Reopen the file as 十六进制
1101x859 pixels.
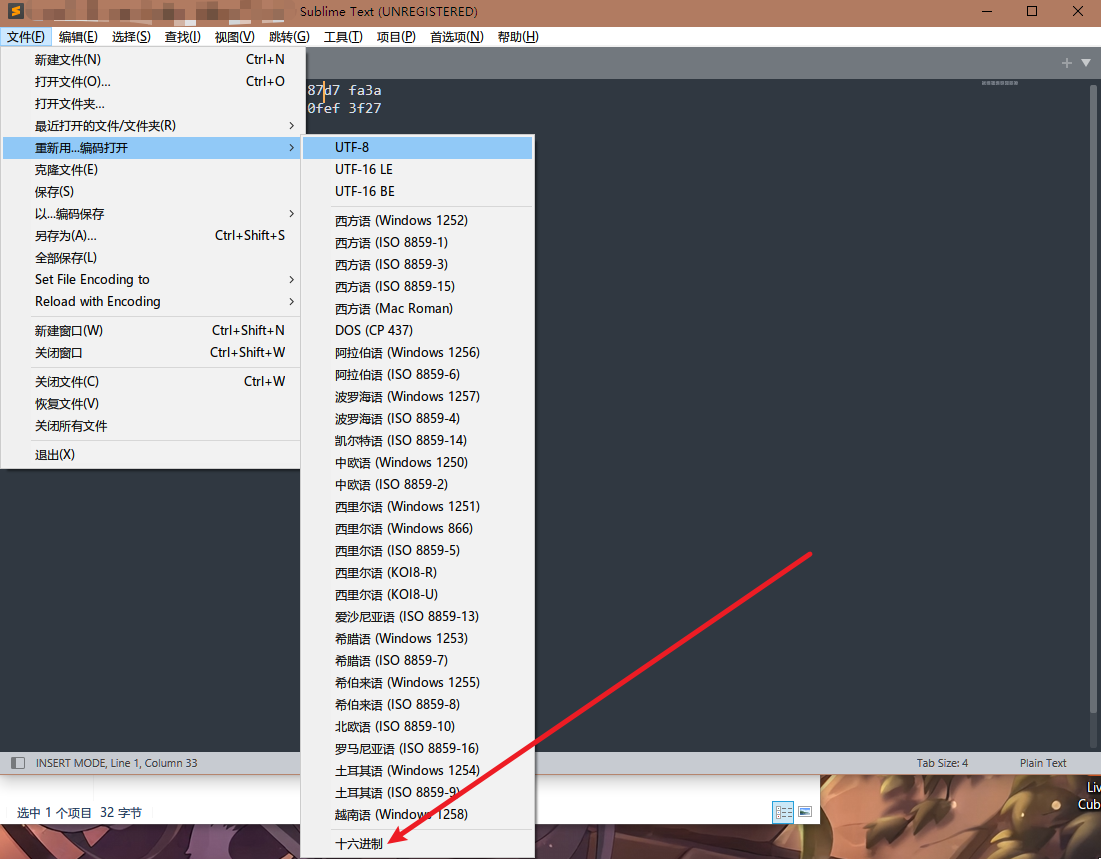(418, 844)
